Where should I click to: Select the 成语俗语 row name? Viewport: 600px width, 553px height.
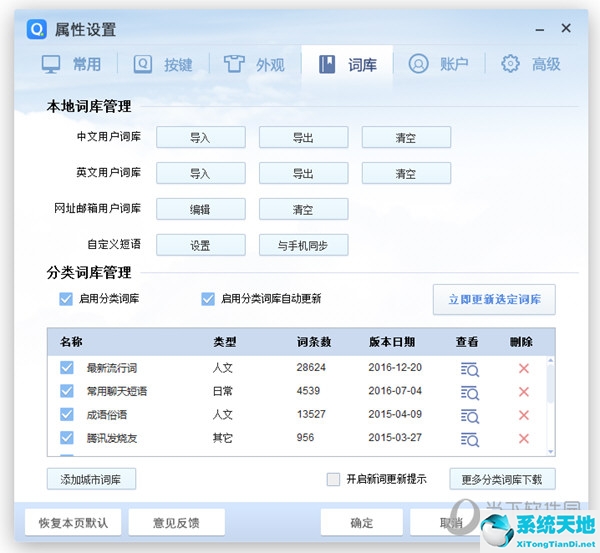point(106,414)
